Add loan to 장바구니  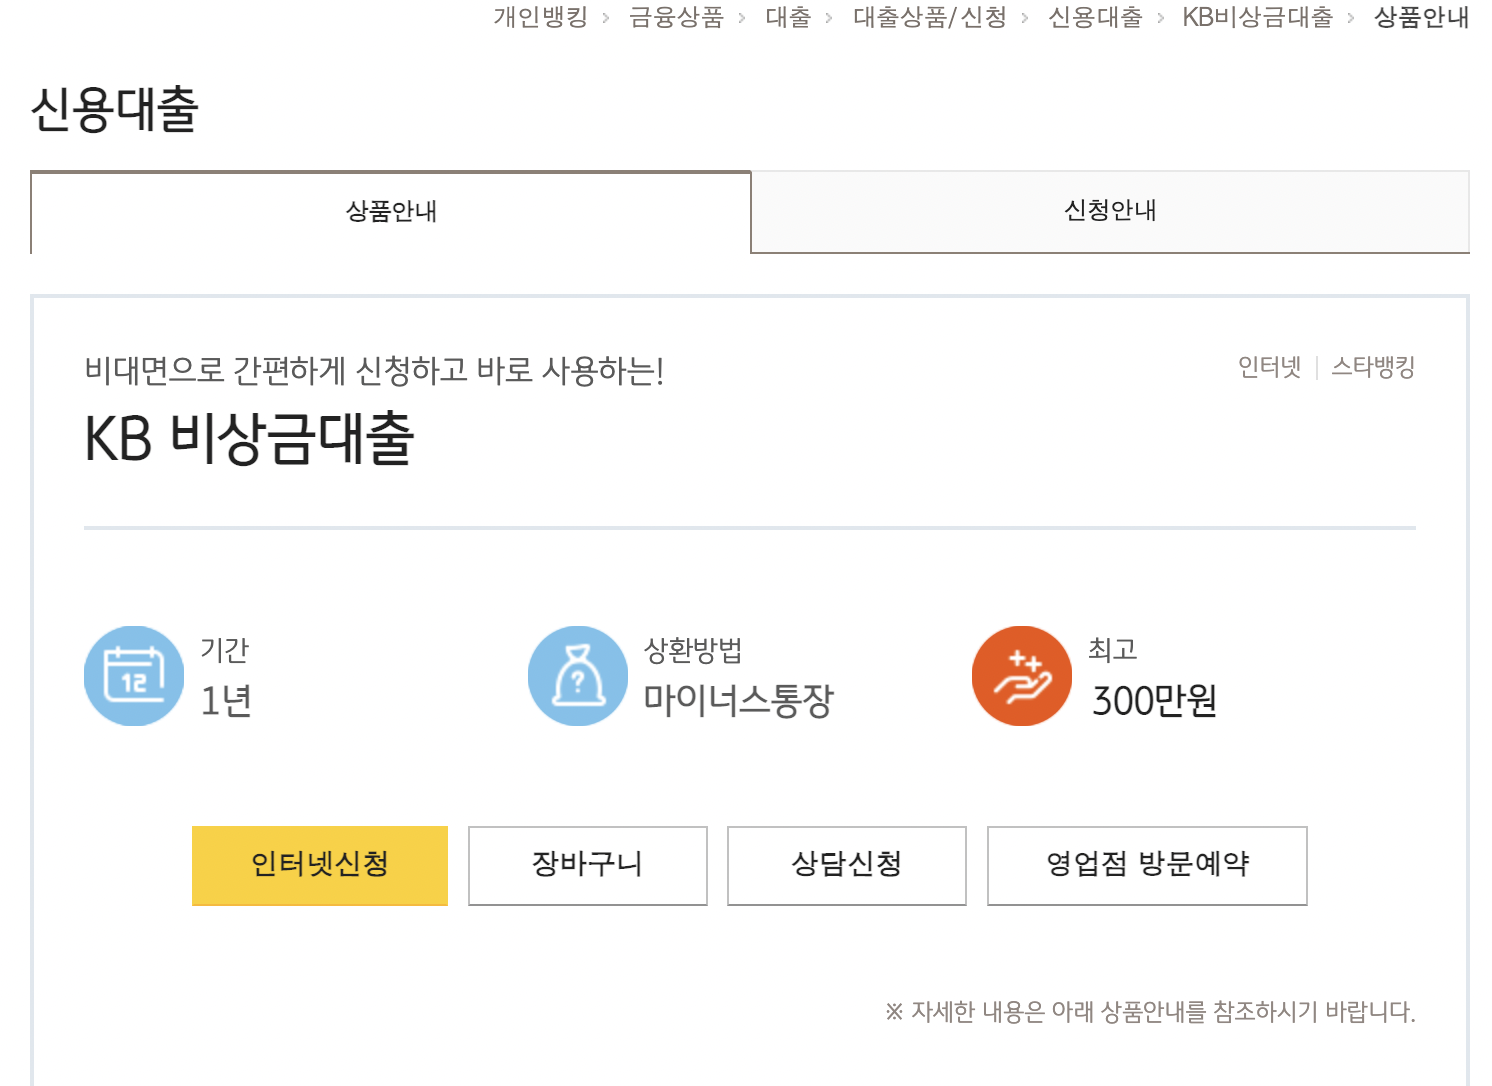coord(588,865)
